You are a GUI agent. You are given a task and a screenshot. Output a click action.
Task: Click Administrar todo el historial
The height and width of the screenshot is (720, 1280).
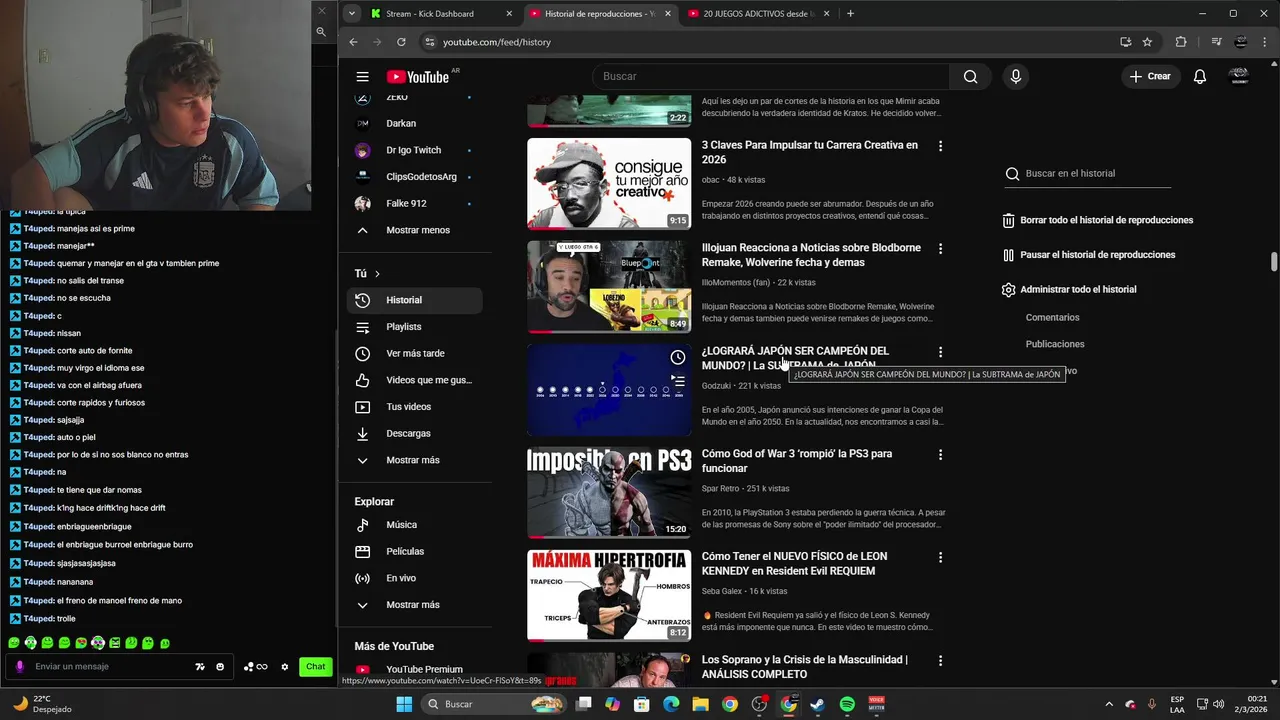click(1070, 290)
